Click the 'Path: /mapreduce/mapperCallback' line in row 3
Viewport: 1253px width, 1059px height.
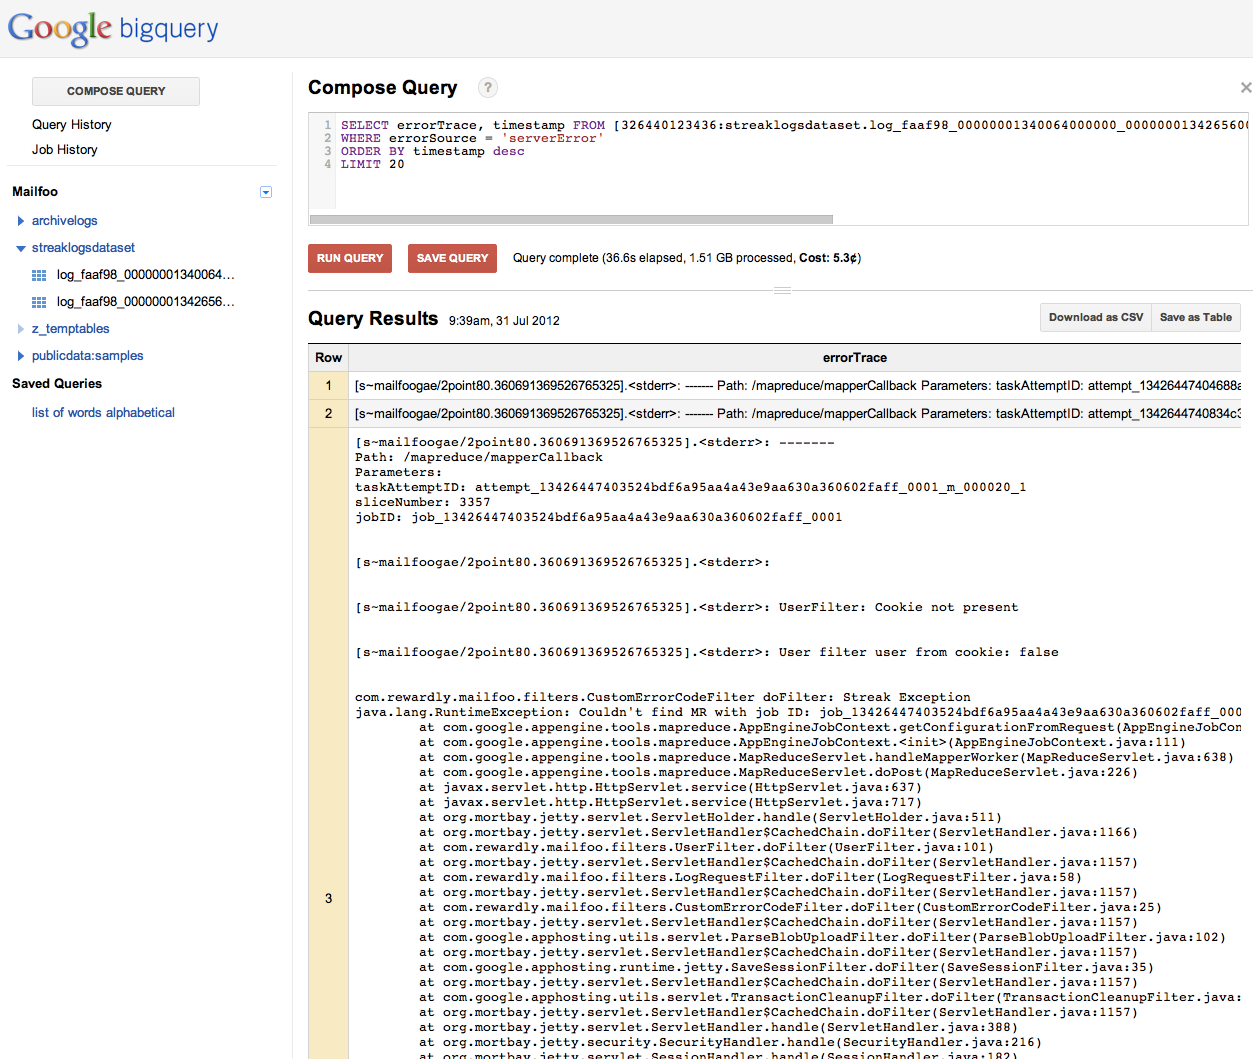(x=479, y=458)
